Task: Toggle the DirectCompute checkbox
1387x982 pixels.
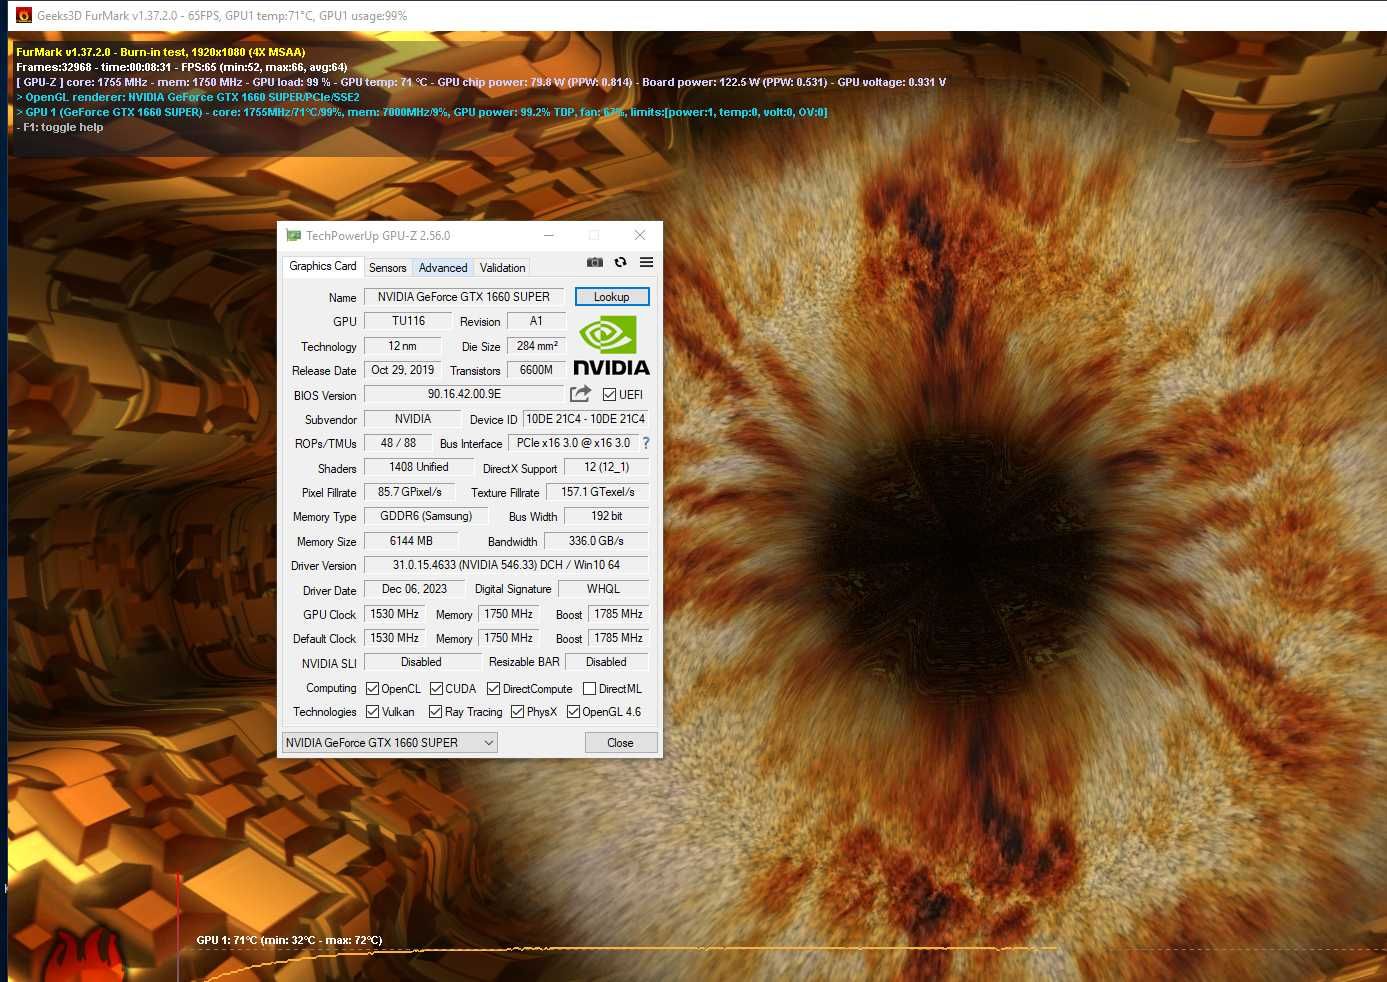Action: [493, 689]
